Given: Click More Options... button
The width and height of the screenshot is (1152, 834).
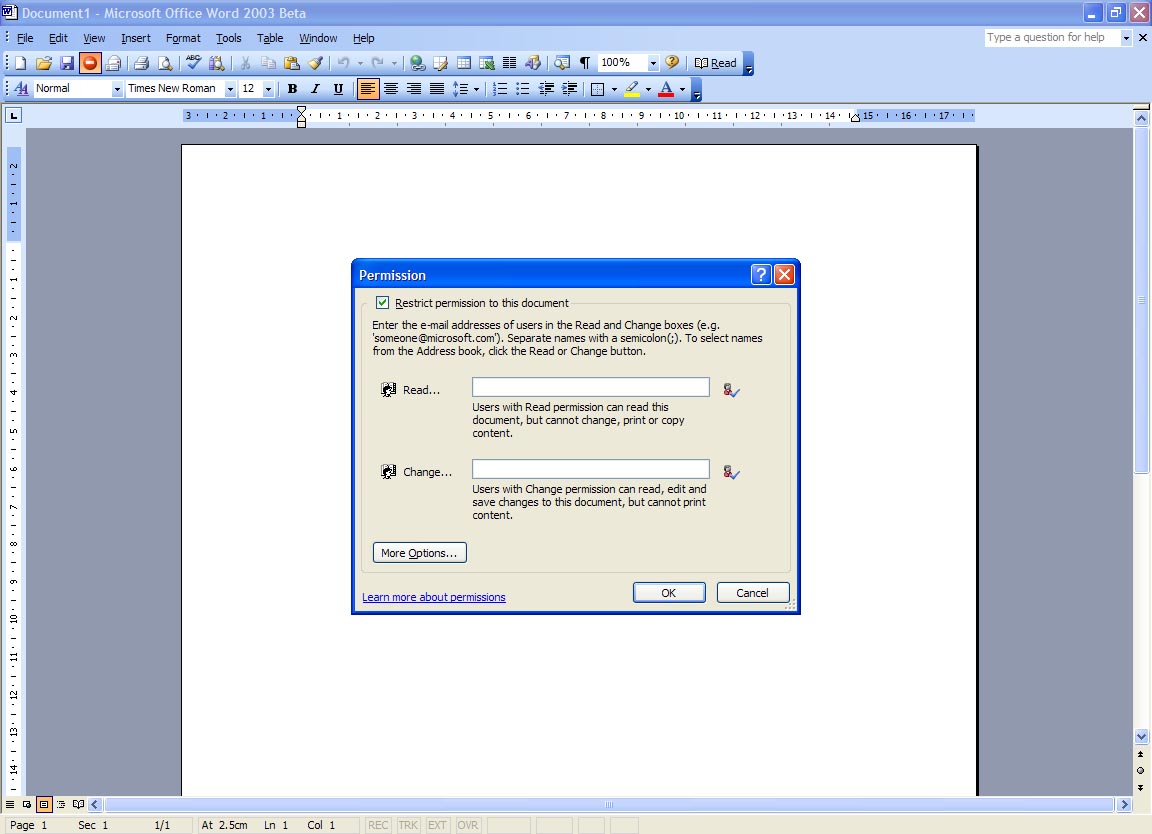Looking at the screenshot, I should (420, 553).
